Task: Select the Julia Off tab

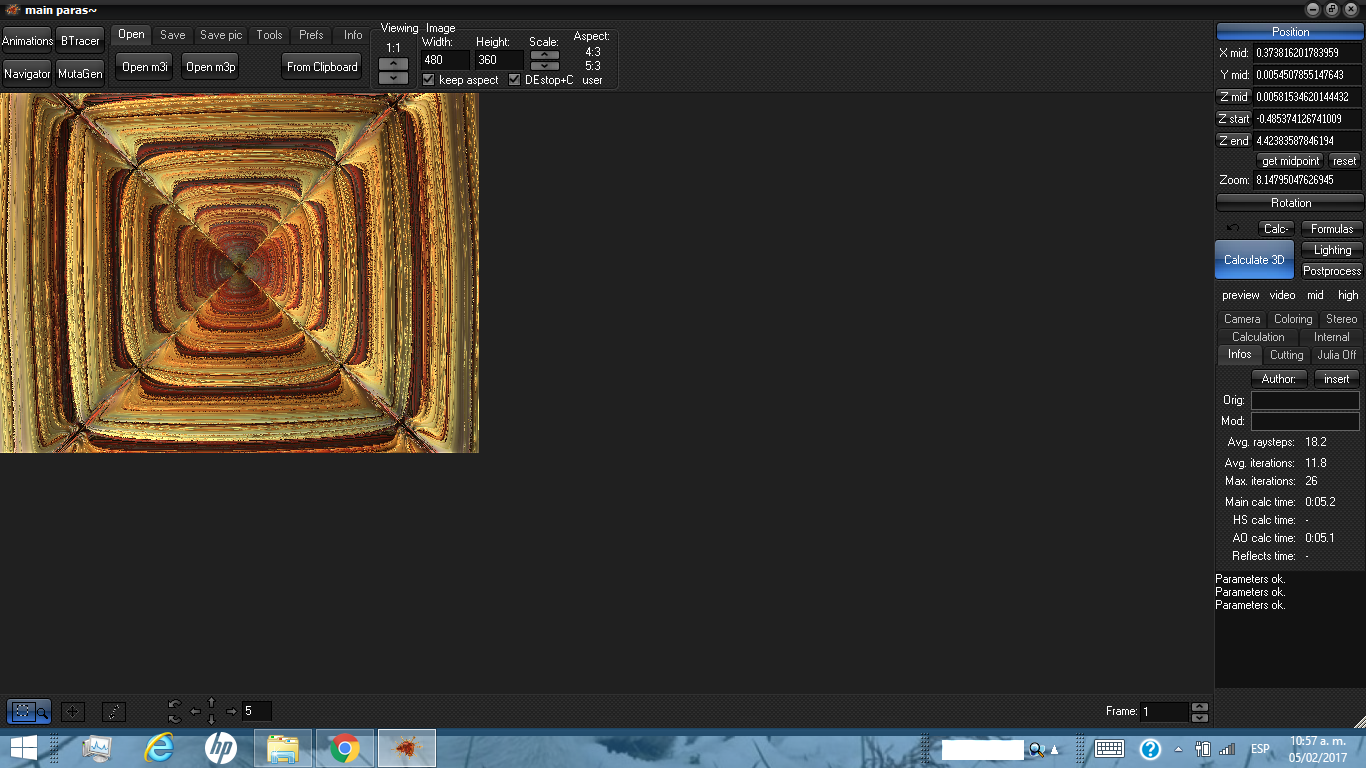Action: [x=1337, y=355]
